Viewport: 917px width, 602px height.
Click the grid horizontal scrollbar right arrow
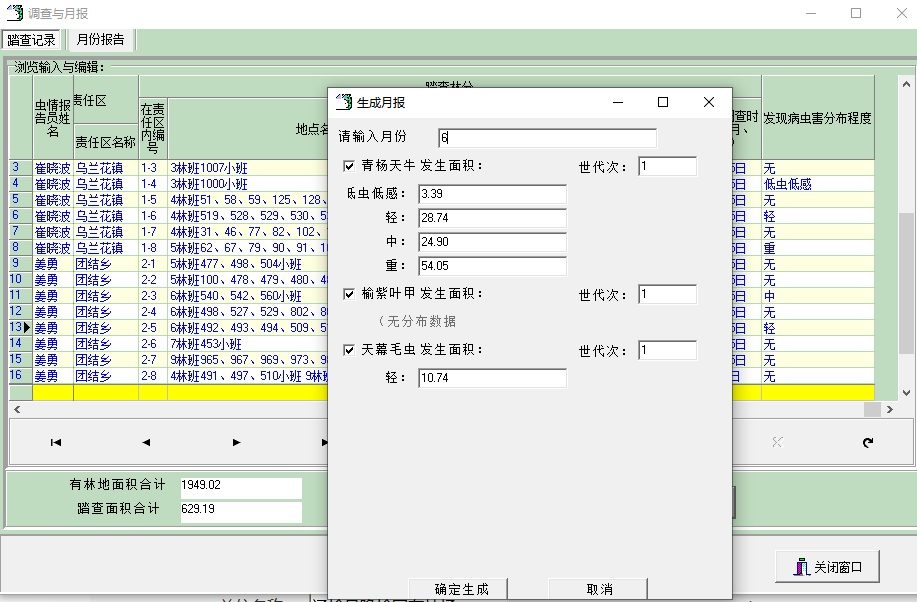coord(890,409)
